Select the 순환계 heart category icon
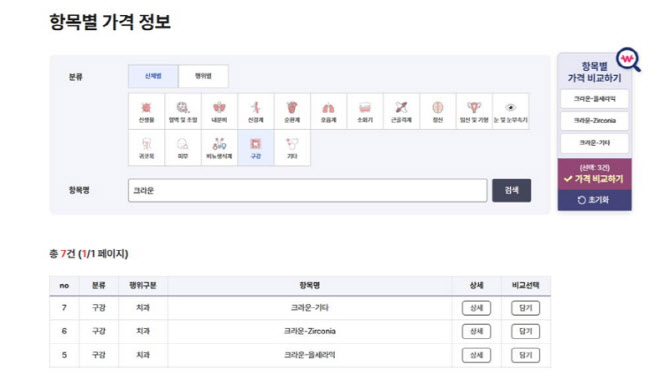The image size is (670, 379). point(292,112)
